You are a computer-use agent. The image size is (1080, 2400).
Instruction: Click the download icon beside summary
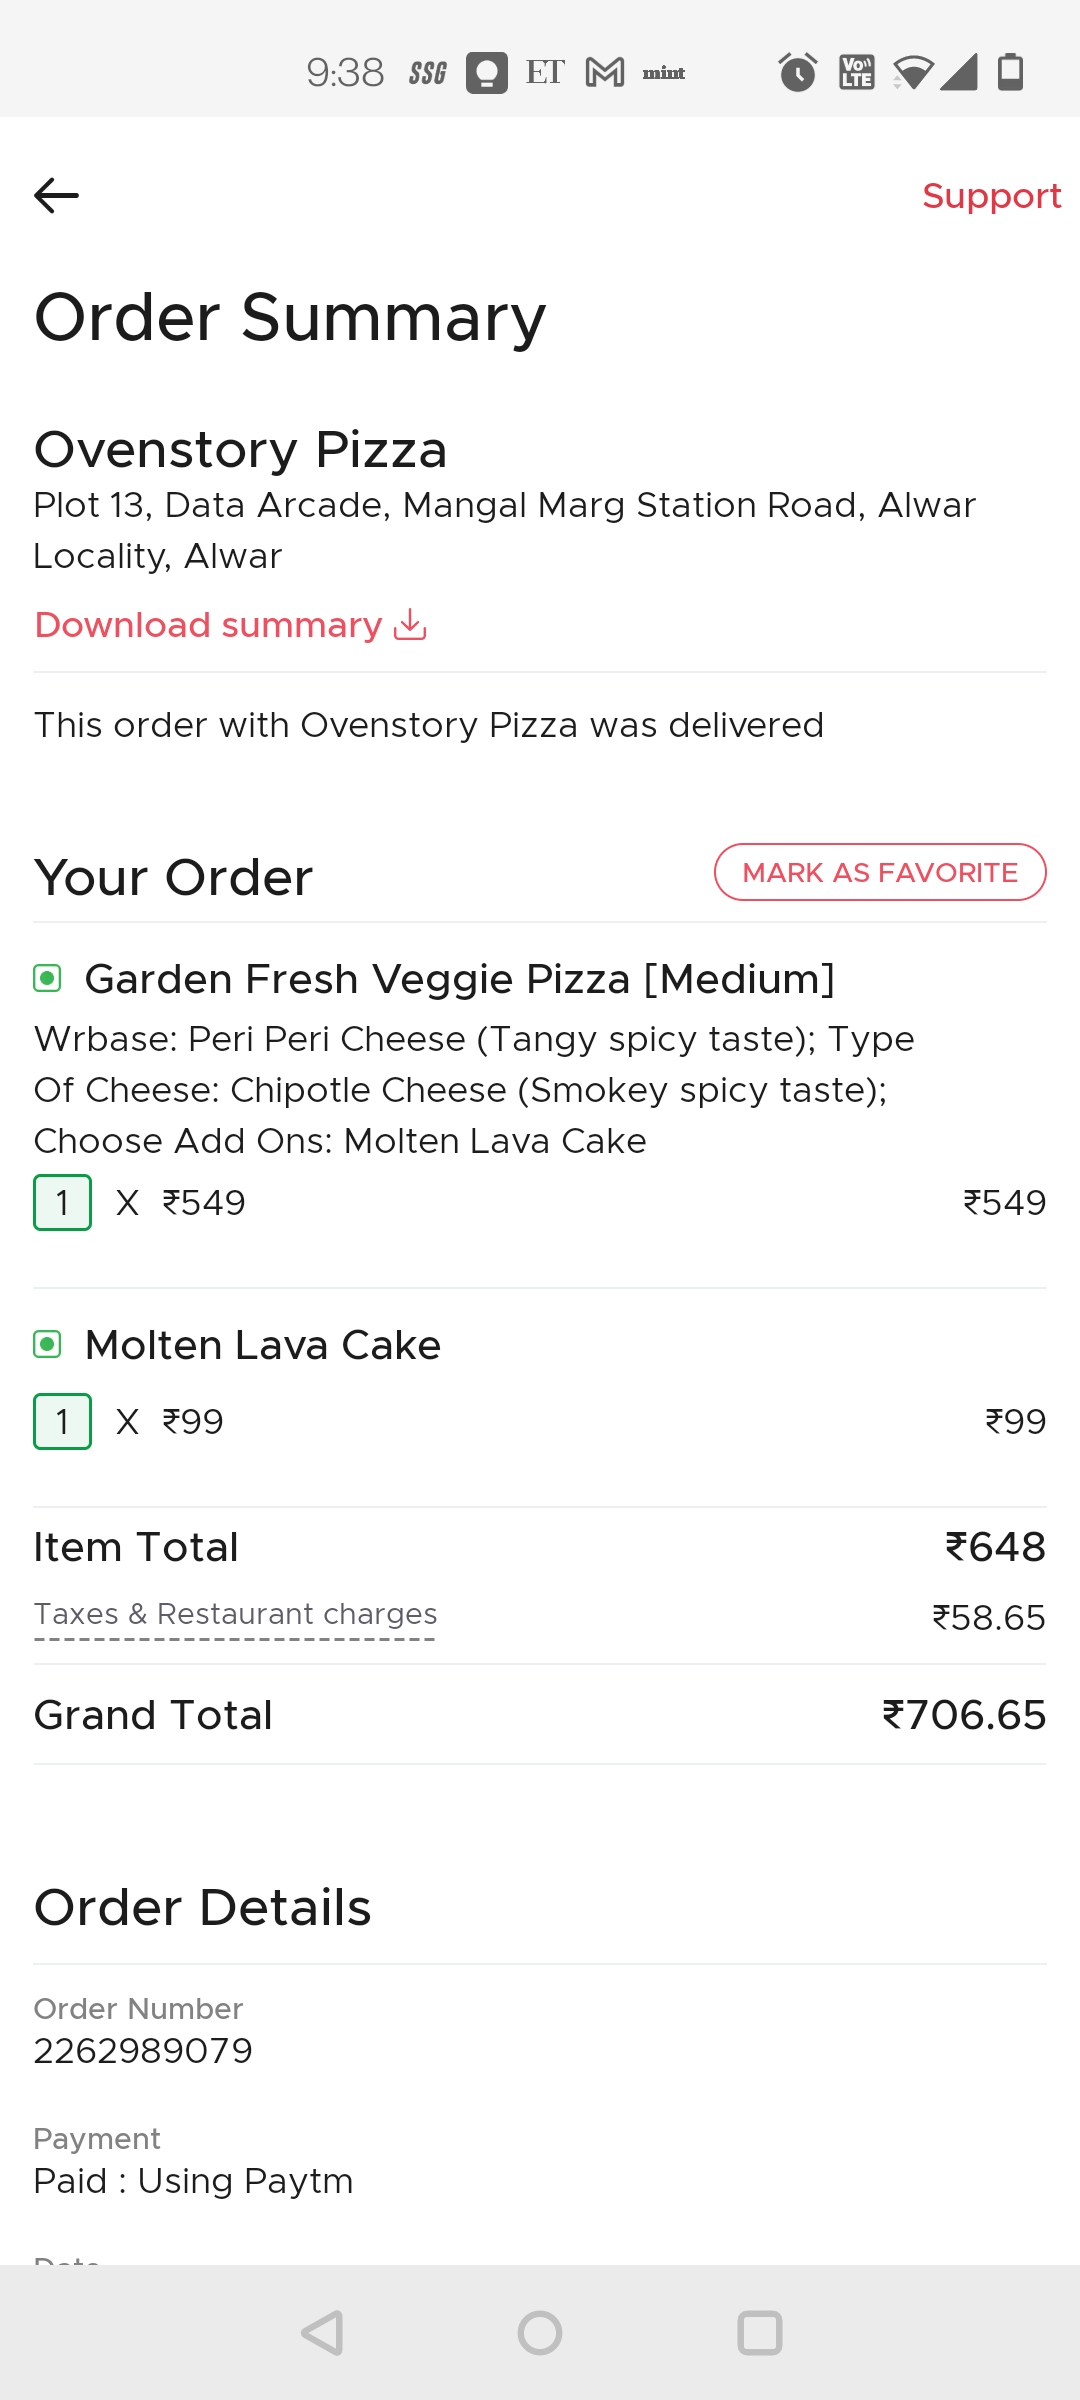tap(410, 625)
